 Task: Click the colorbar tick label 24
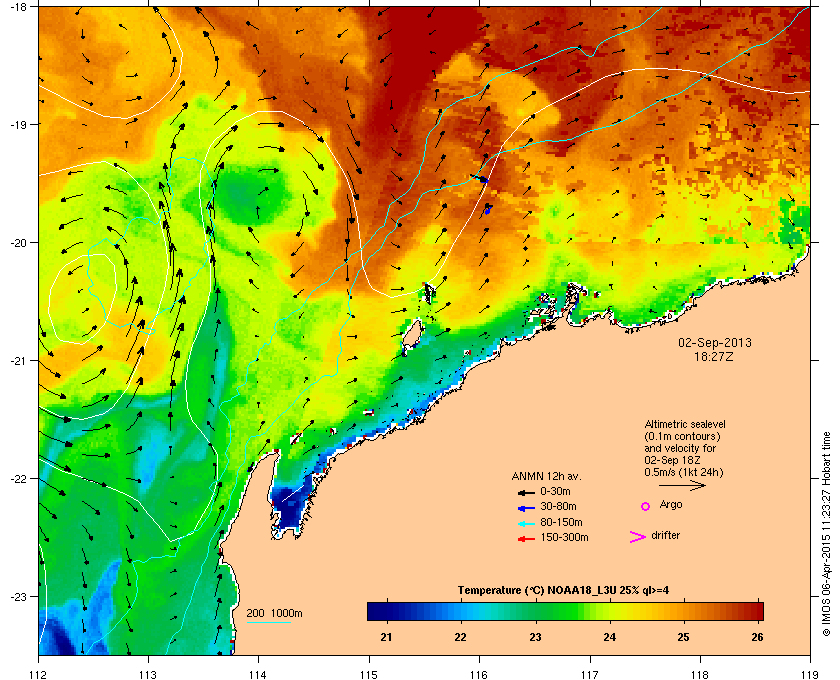(609, 637)
